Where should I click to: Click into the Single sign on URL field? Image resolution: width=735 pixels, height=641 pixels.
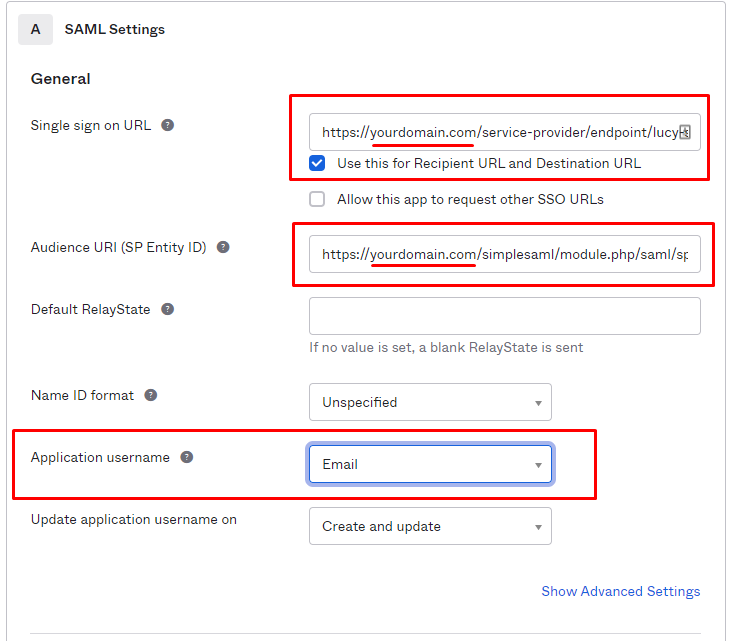tap(505, 132)
